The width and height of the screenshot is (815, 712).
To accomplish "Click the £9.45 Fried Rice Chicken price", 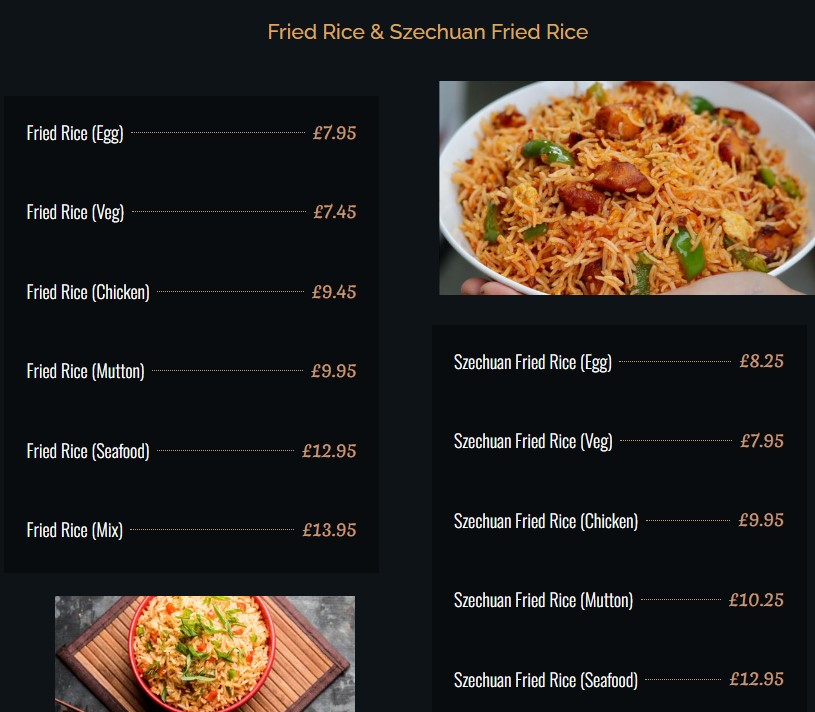I will pyautogui.click(x=334, y=292).
